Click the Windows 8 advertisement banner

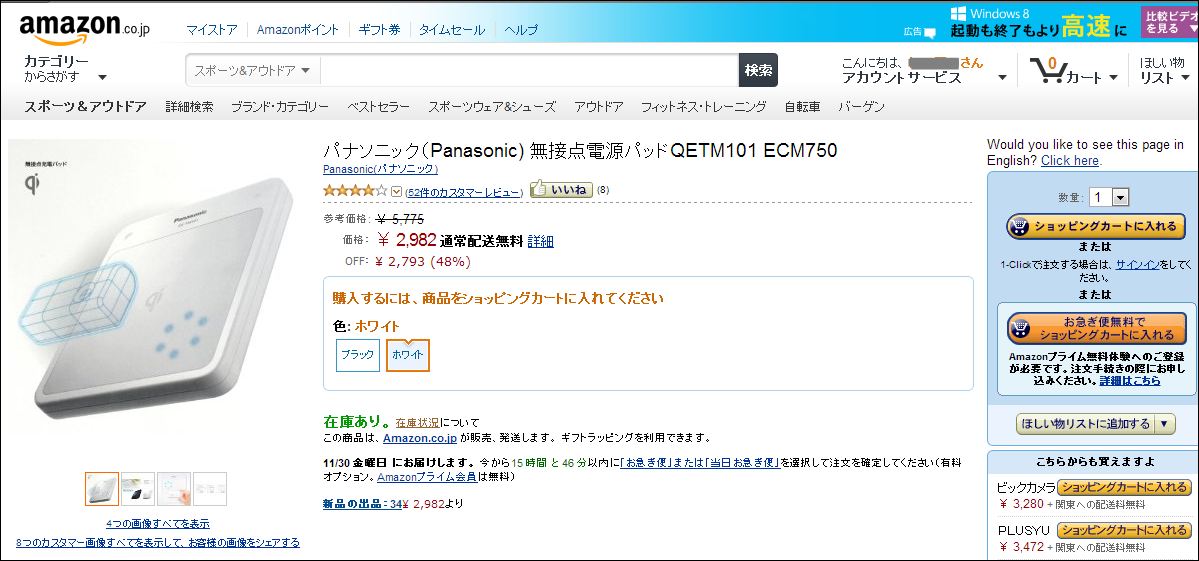pos(1038,22)
